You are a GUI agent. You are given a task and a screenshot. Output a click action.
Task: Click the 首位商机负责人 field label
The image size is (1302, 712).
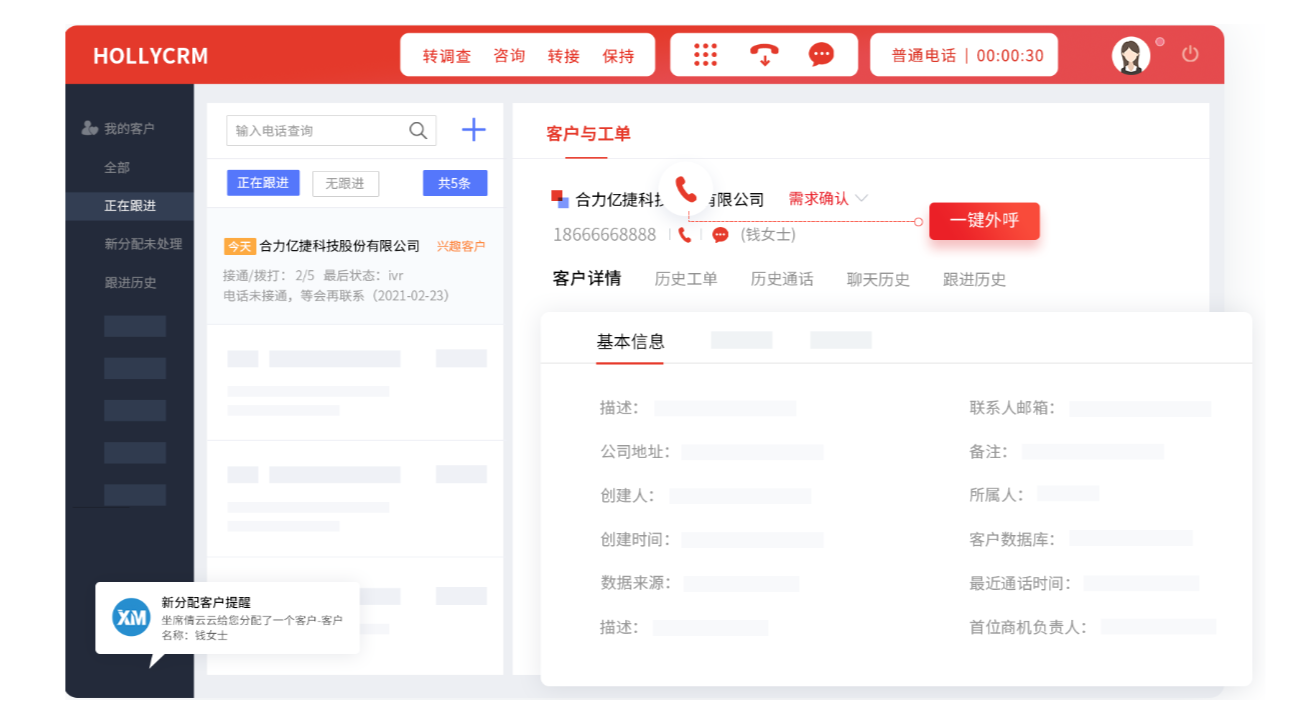(x=1028, y=627)
